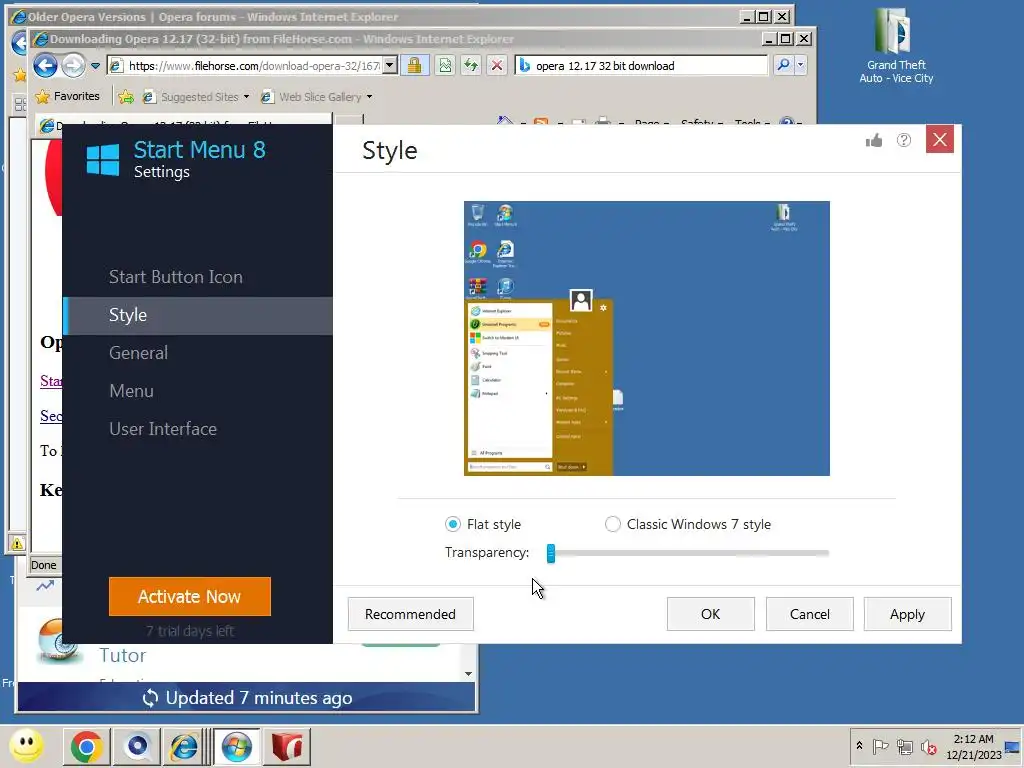The width and height of the screenshot is (1024, 768).
Task: Click the Activate Now button
Action: (189, 596)
